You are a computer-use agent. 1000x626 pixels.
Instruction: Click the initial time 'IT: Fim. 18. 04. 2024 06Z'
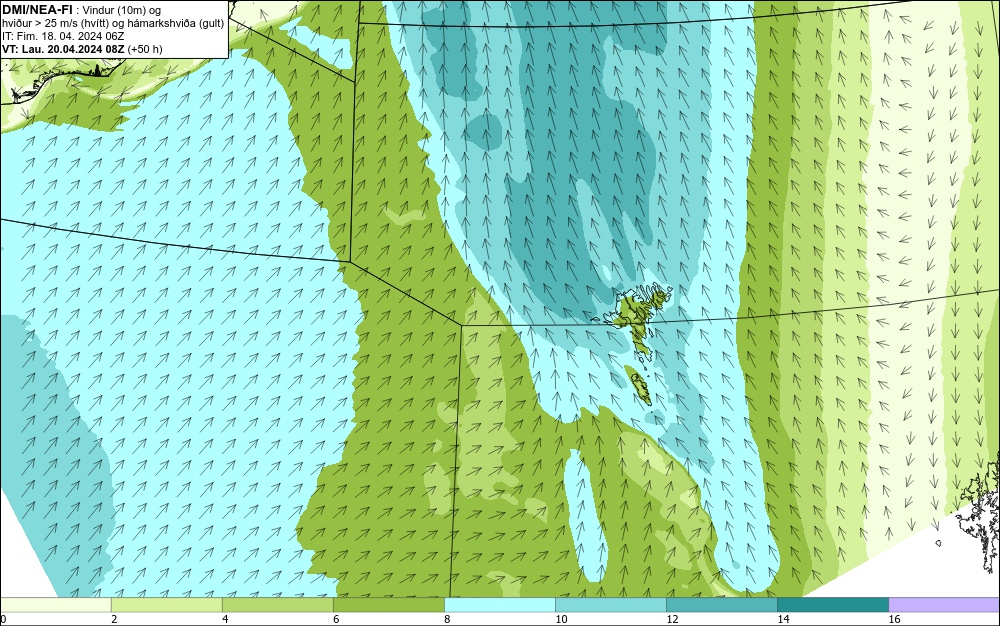coord(62,36)
